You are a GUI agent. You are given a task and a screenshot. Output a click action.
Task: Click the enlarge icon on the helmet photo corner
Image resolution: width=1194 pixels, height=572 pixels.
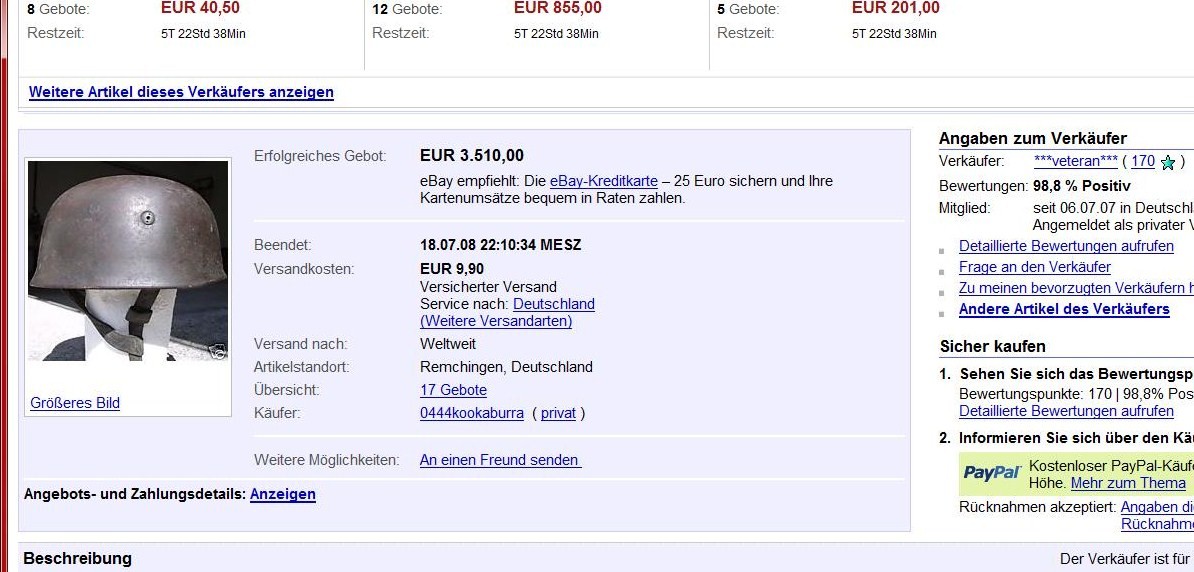tap(218, 351)
